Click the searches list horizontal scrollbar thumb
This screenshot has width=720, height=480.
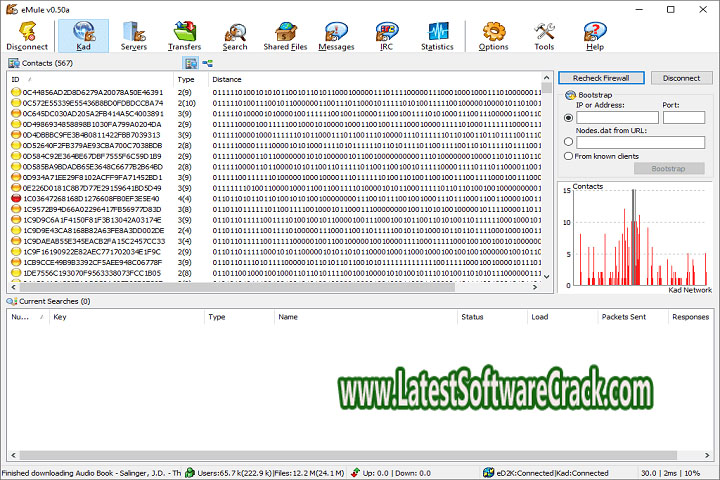point(348,455)
